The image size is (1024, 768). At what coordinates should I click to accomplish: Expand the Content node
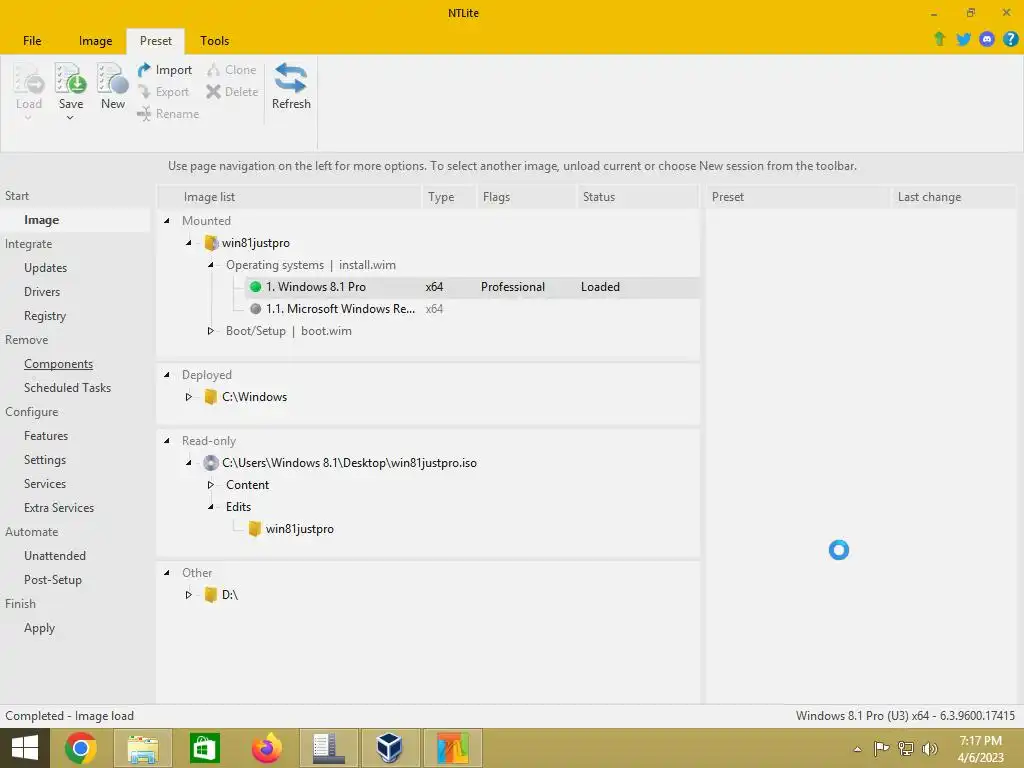[x=211, y=485]
